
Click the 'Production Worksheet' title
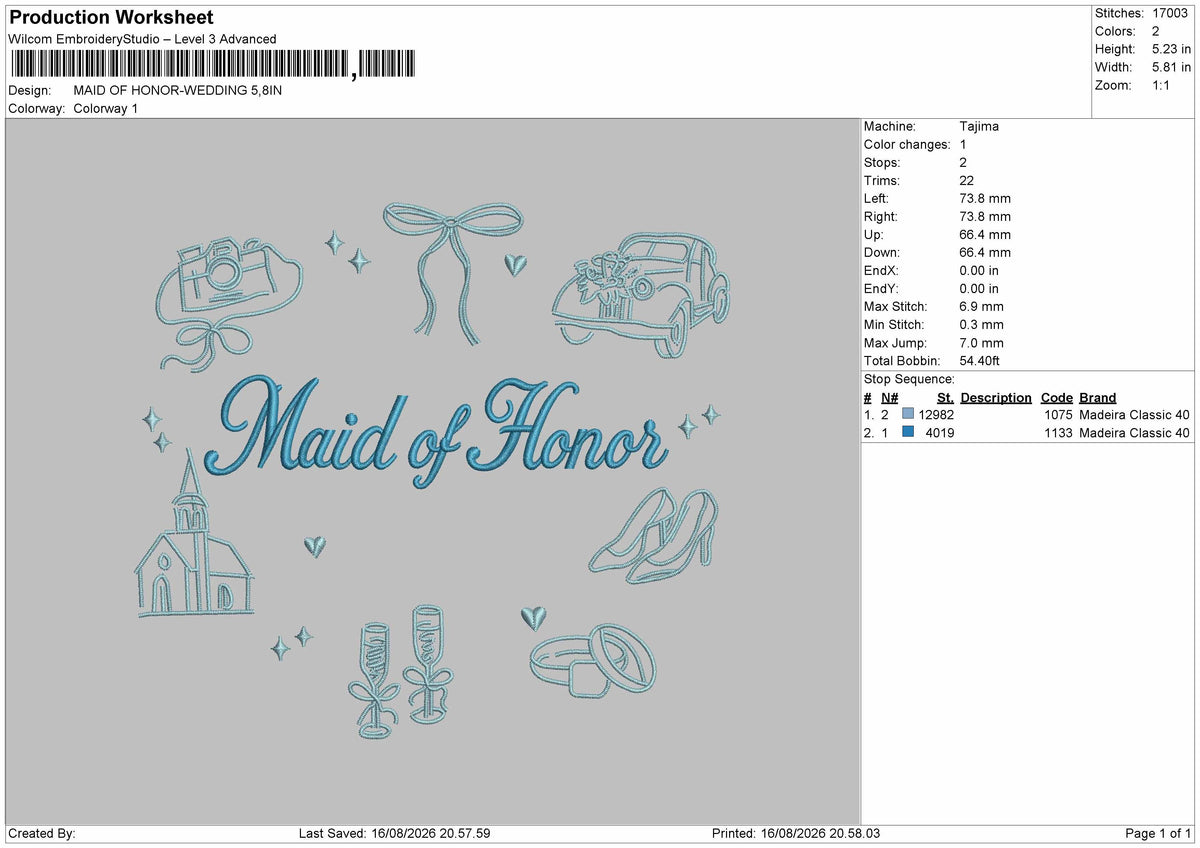(111, 18)
